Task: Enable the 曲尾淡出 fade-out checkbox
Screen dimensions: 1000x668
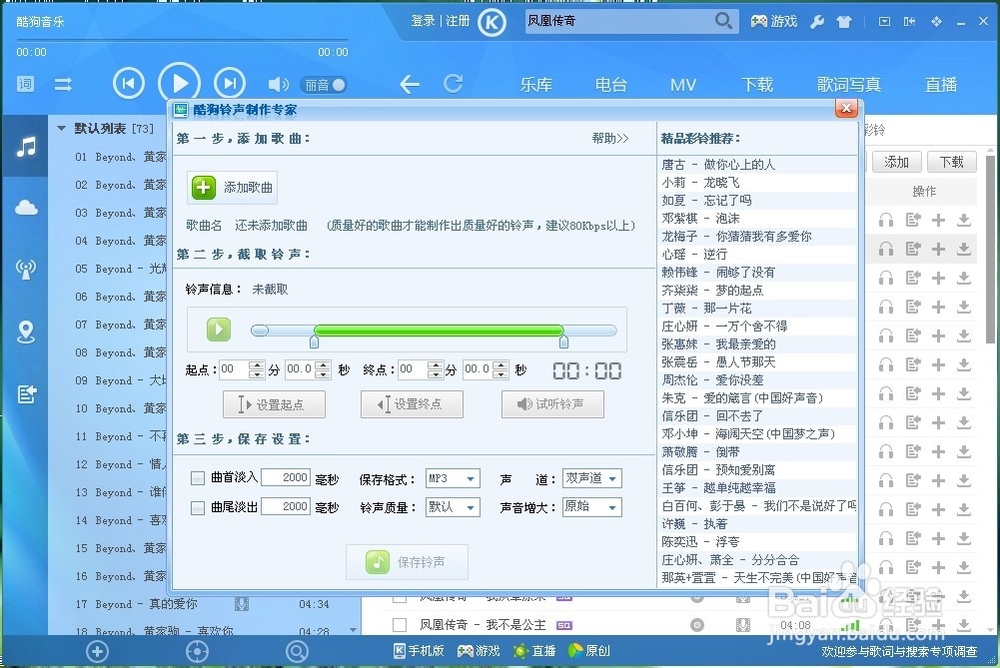Action: [x=197, y=507]
